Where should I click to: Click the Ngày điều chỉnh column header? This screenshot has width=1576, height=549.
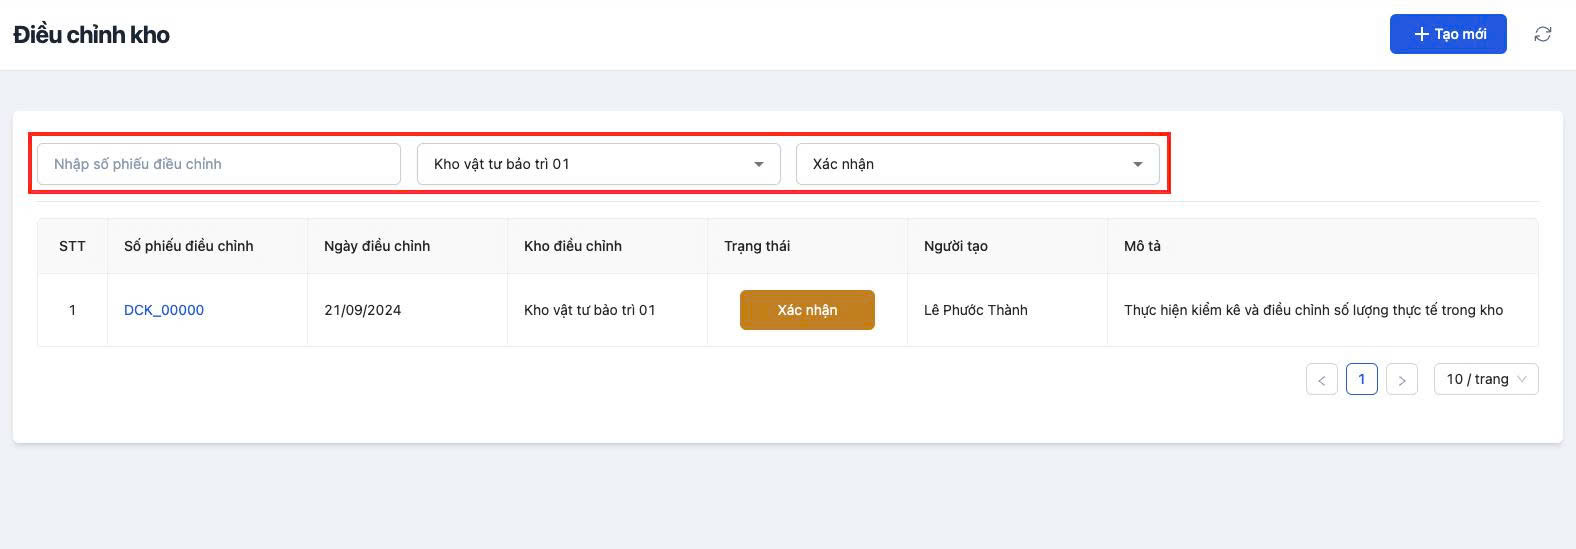pyautogui.click(x=377, y=246)
